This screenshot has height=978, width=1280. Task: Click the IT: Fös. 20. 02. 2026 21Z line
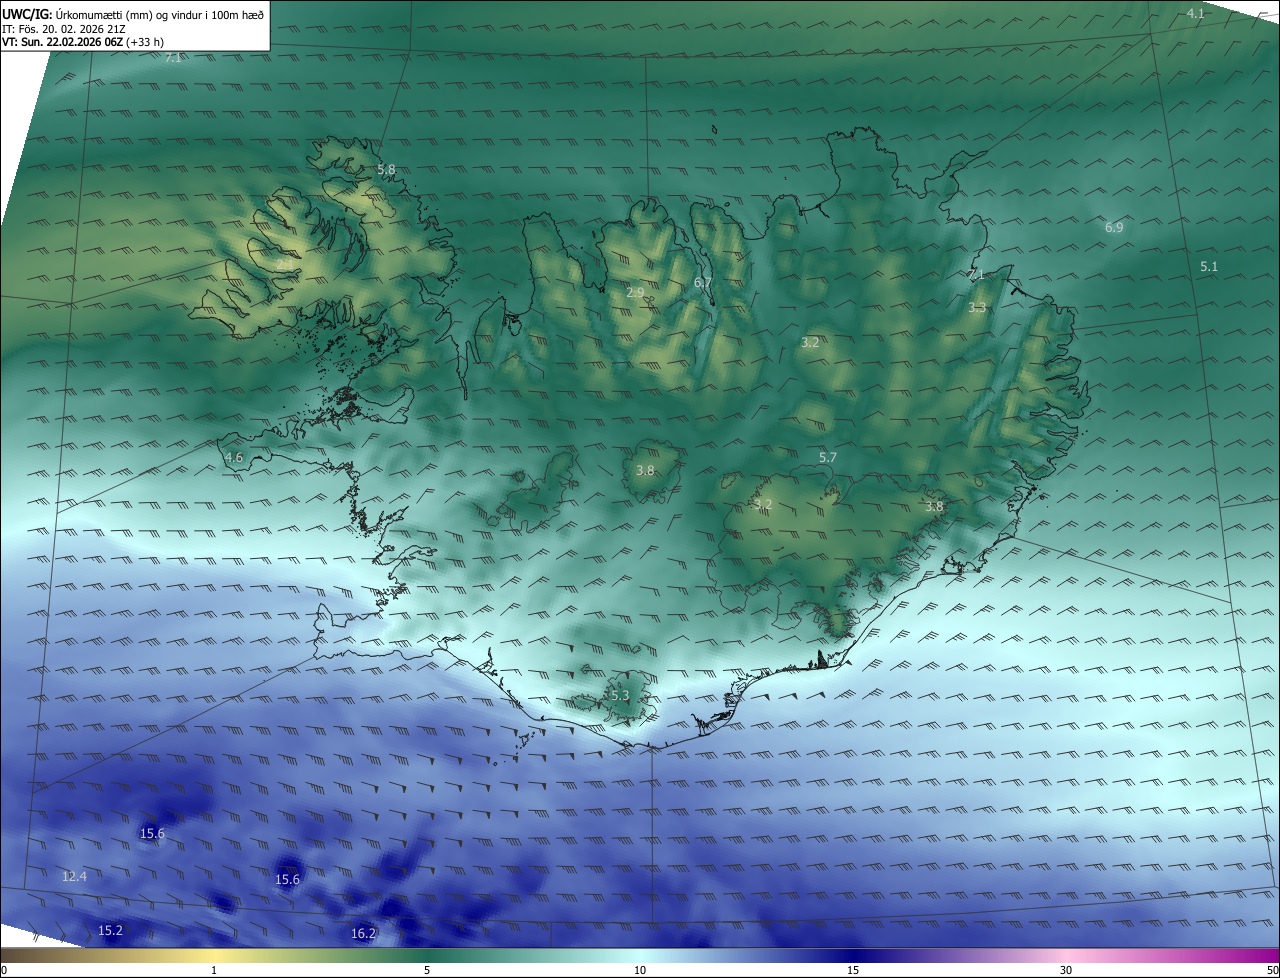(62, 28)
